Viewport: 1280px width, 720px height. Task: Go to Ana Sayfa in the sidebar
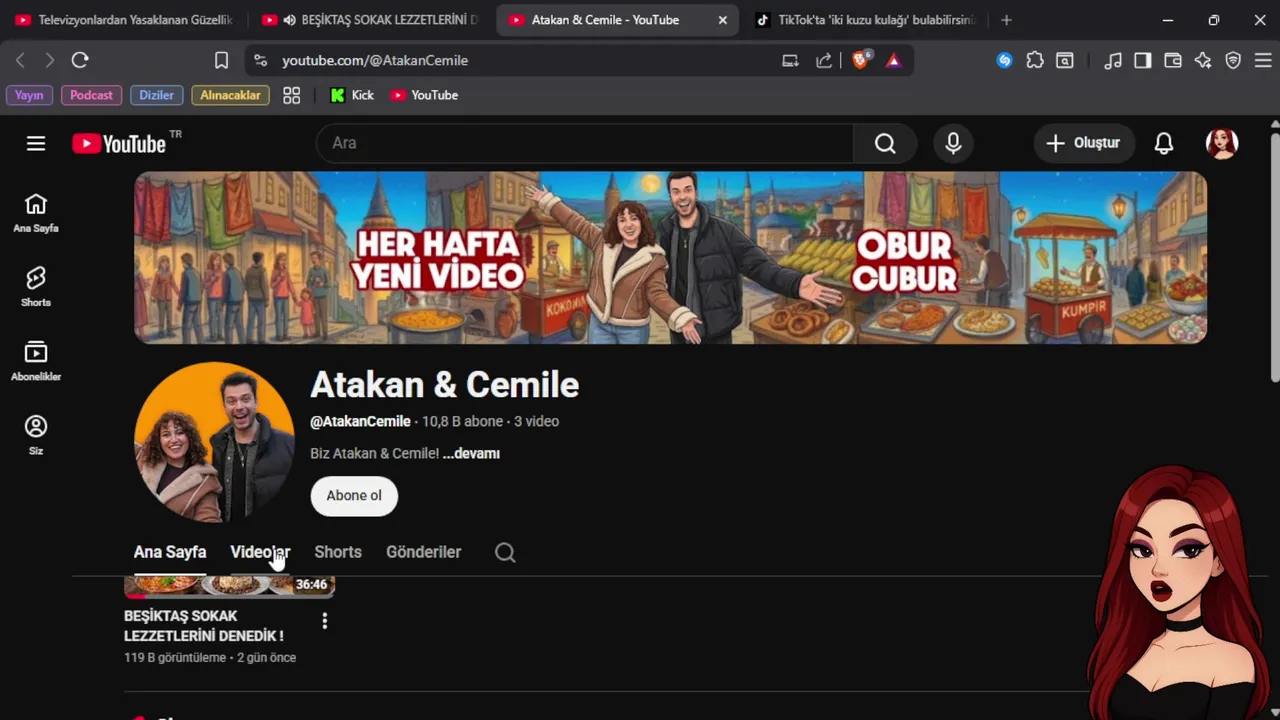[36, 213]
